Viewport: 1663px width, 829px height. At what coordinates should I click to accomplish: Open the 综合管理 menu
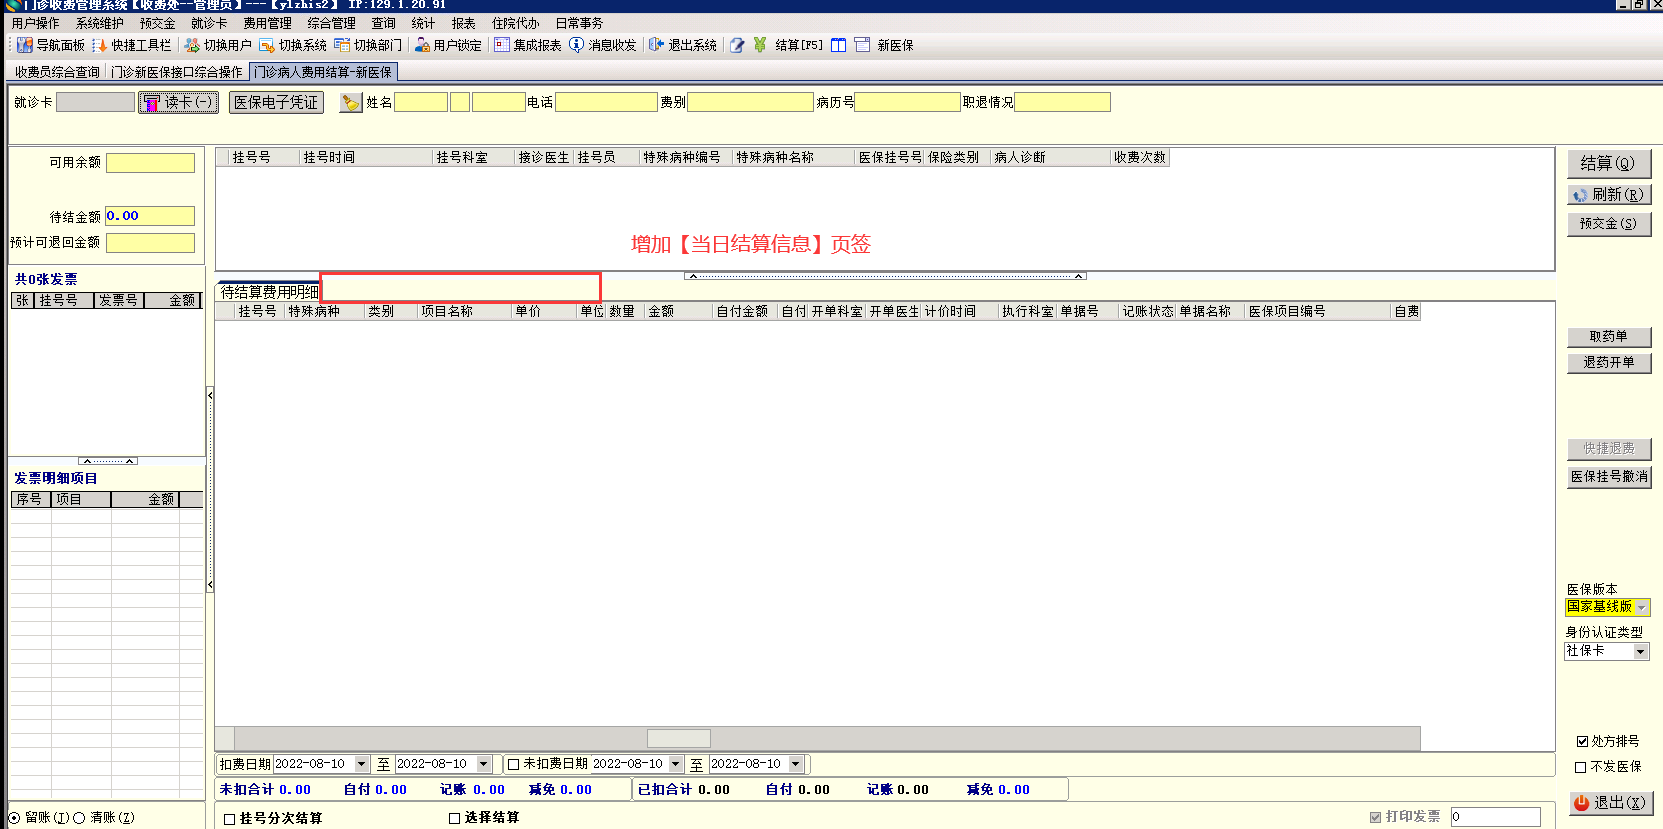point(332,23)
